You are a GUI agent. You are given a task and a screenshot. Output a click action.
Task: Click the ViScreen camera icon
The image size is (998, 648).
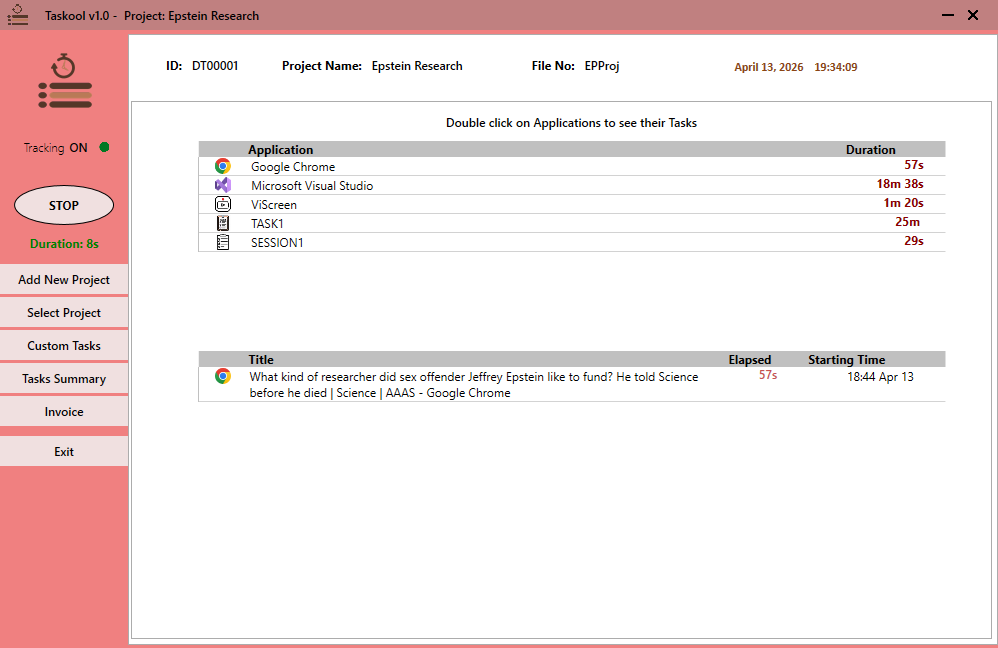(222, 204)
